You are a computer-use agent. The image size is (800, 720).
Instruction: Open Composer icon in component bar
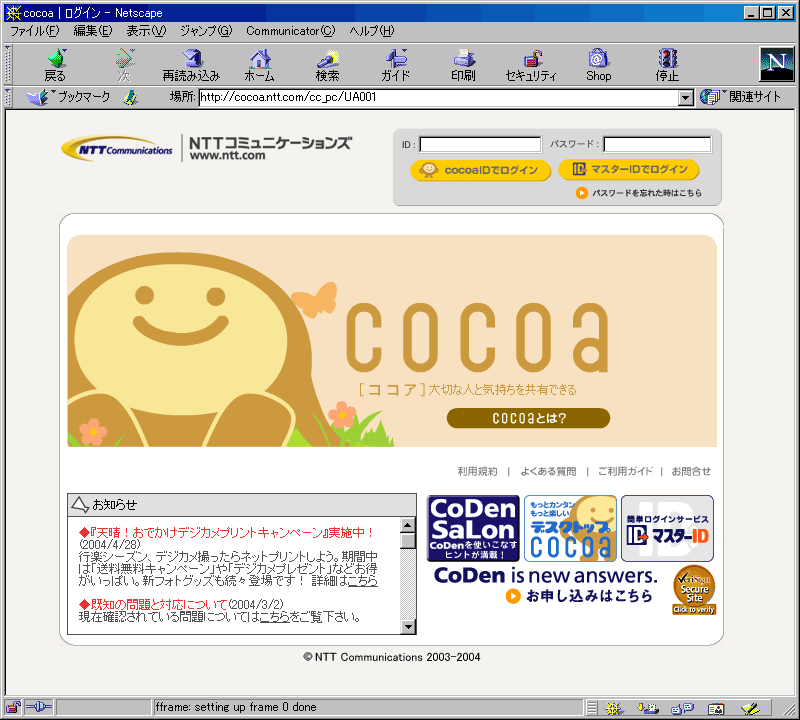click(750, 708)
